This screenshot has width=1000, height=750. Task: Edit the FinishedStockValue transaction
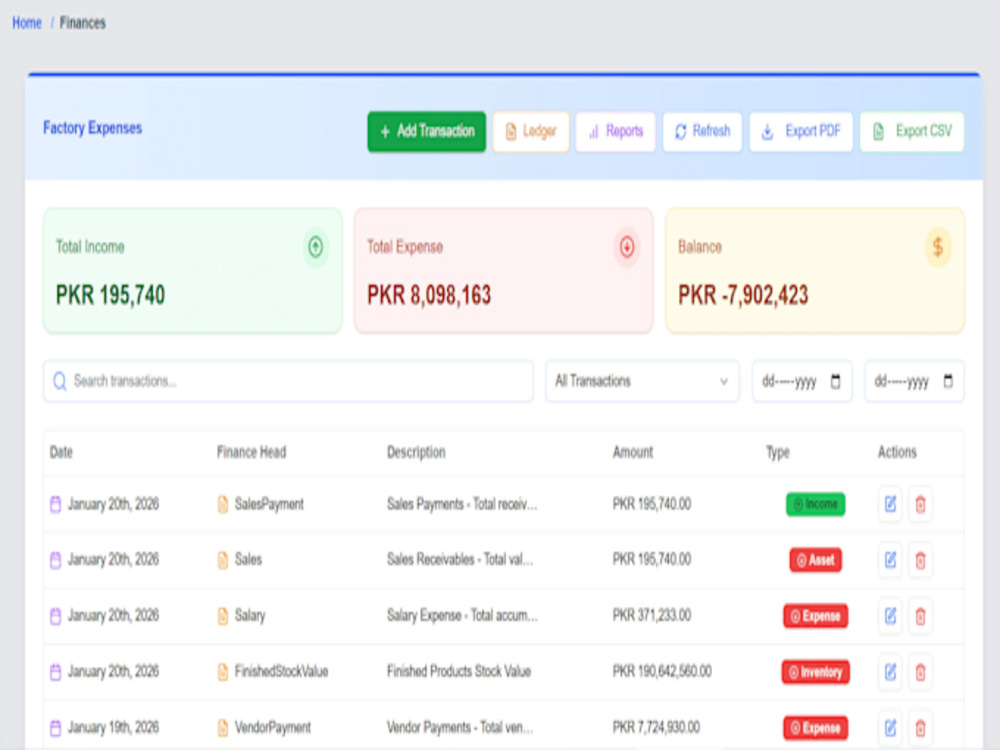pos(890,672)
